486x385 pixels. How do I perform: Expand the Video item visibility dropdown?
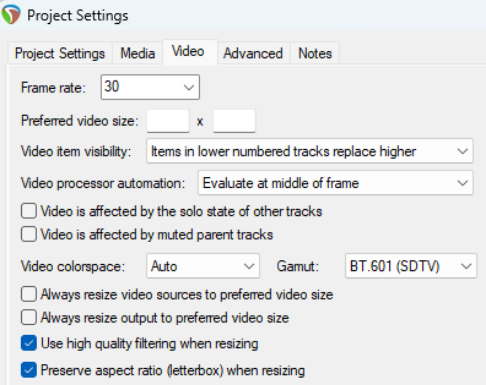(310, 151)
